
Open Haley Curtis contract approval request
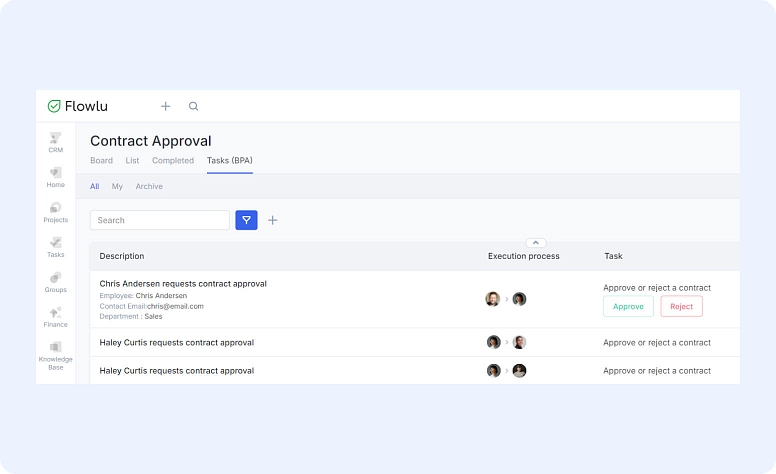tap(177, 342)
